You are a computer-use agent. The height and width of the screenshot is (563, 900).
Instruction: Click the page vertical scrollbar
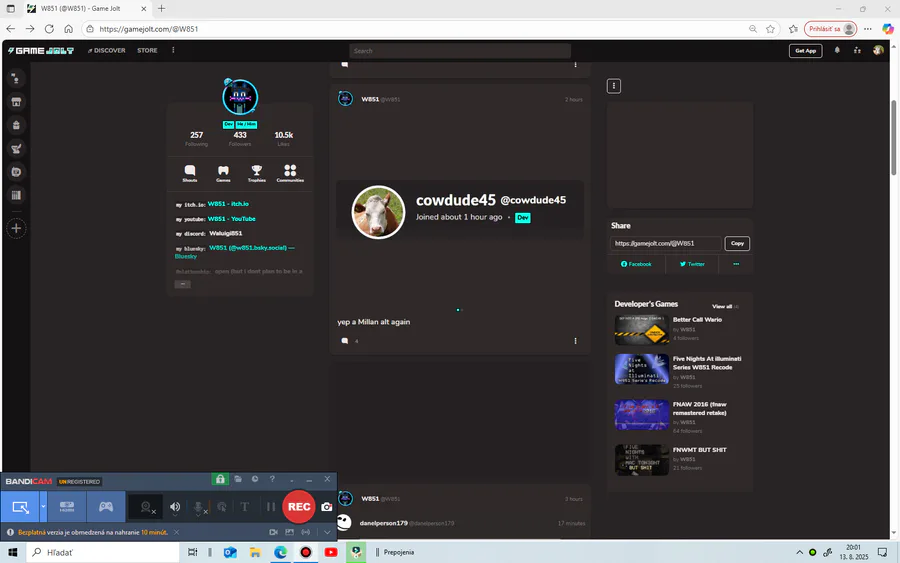tap(894, 138)
